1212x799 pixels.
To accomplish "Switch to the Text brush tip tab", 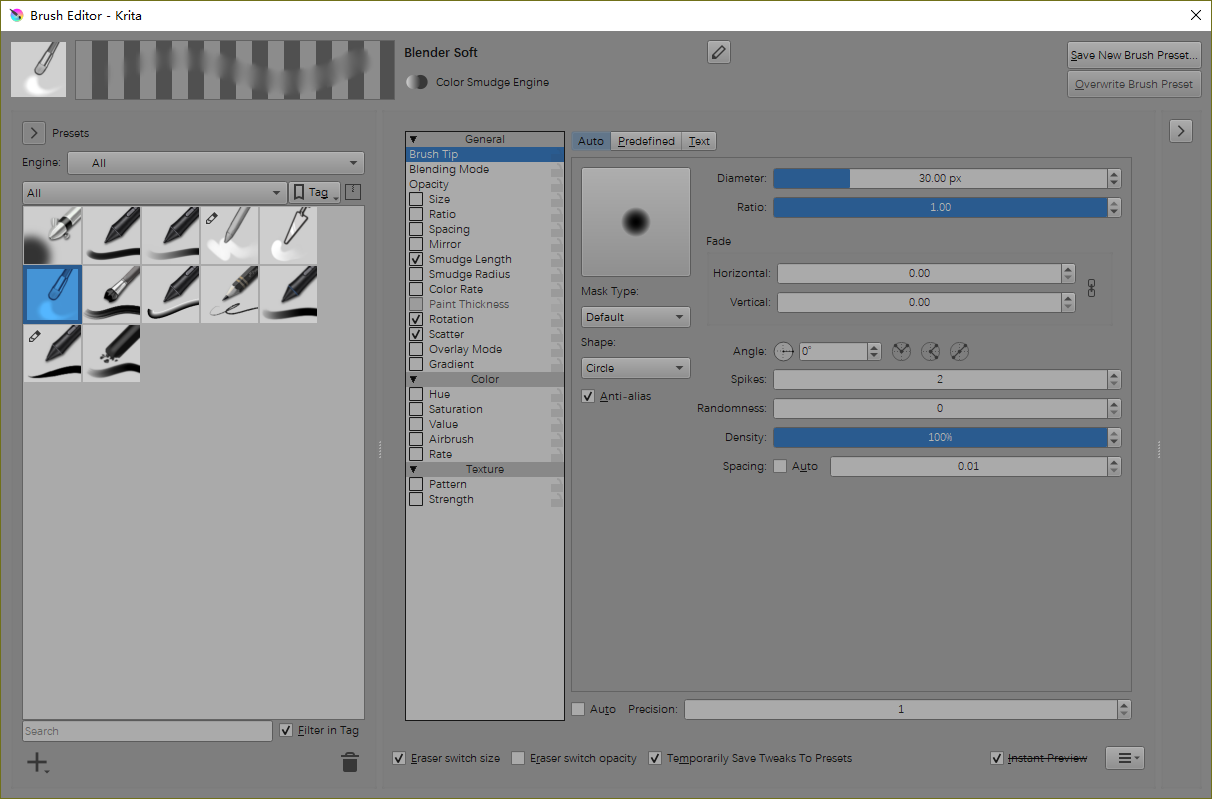I will [699, 141].
